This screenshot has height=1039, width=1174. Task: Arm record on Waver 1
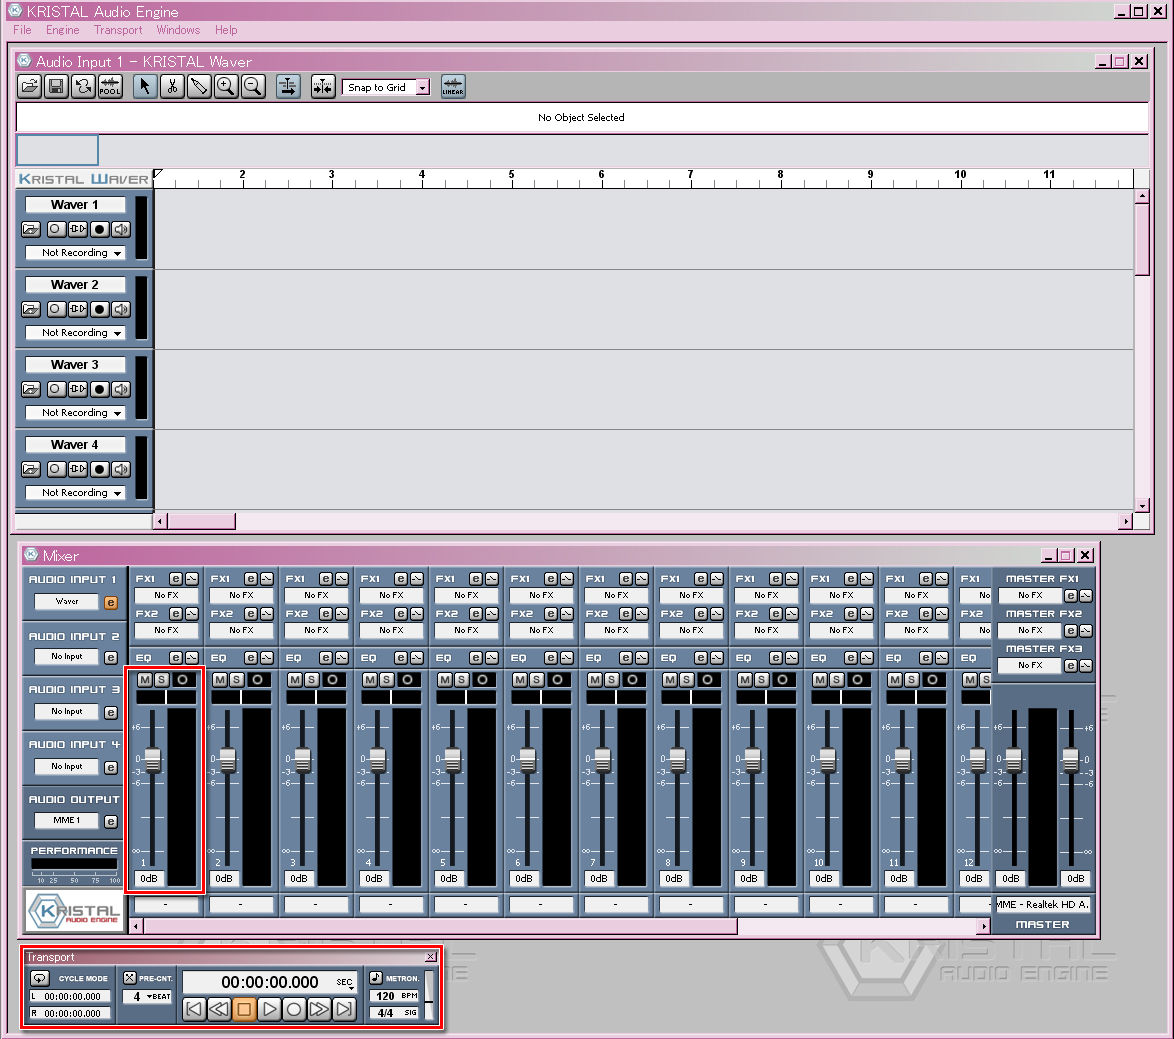[100, 229]
